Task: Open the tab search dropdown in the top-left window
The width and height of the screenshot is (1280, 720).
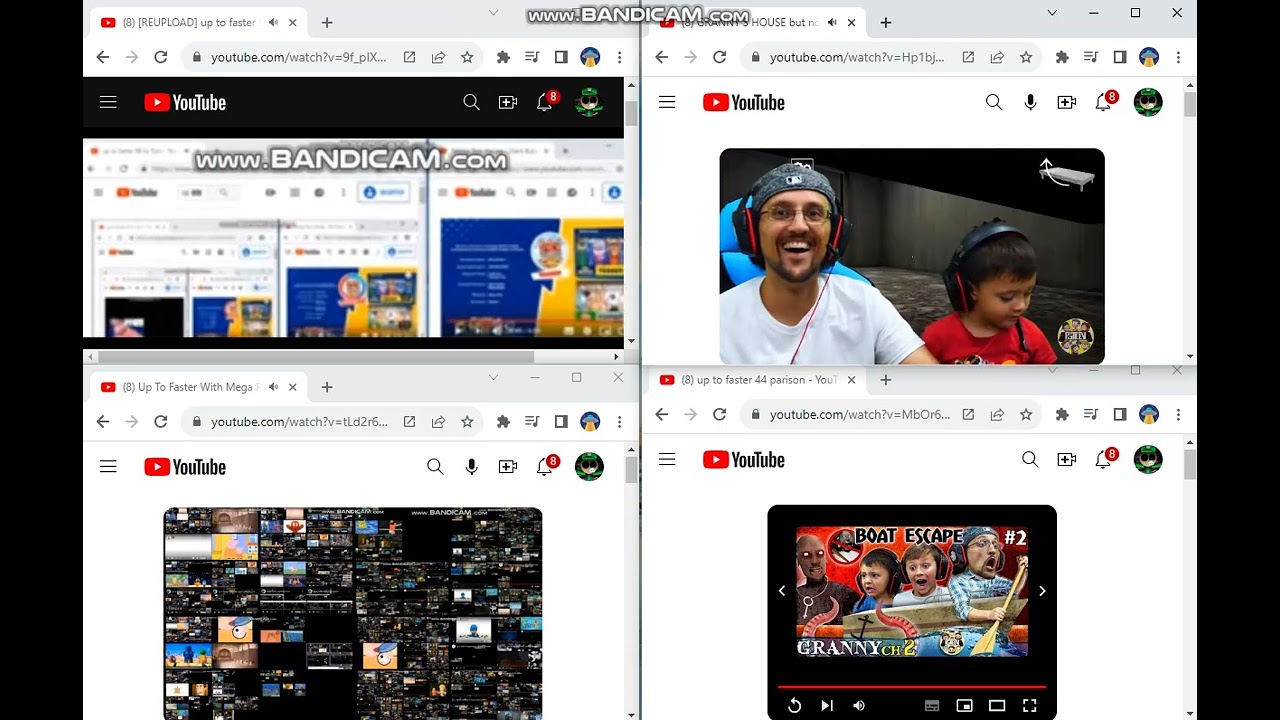Action: [x=493, y=13]
